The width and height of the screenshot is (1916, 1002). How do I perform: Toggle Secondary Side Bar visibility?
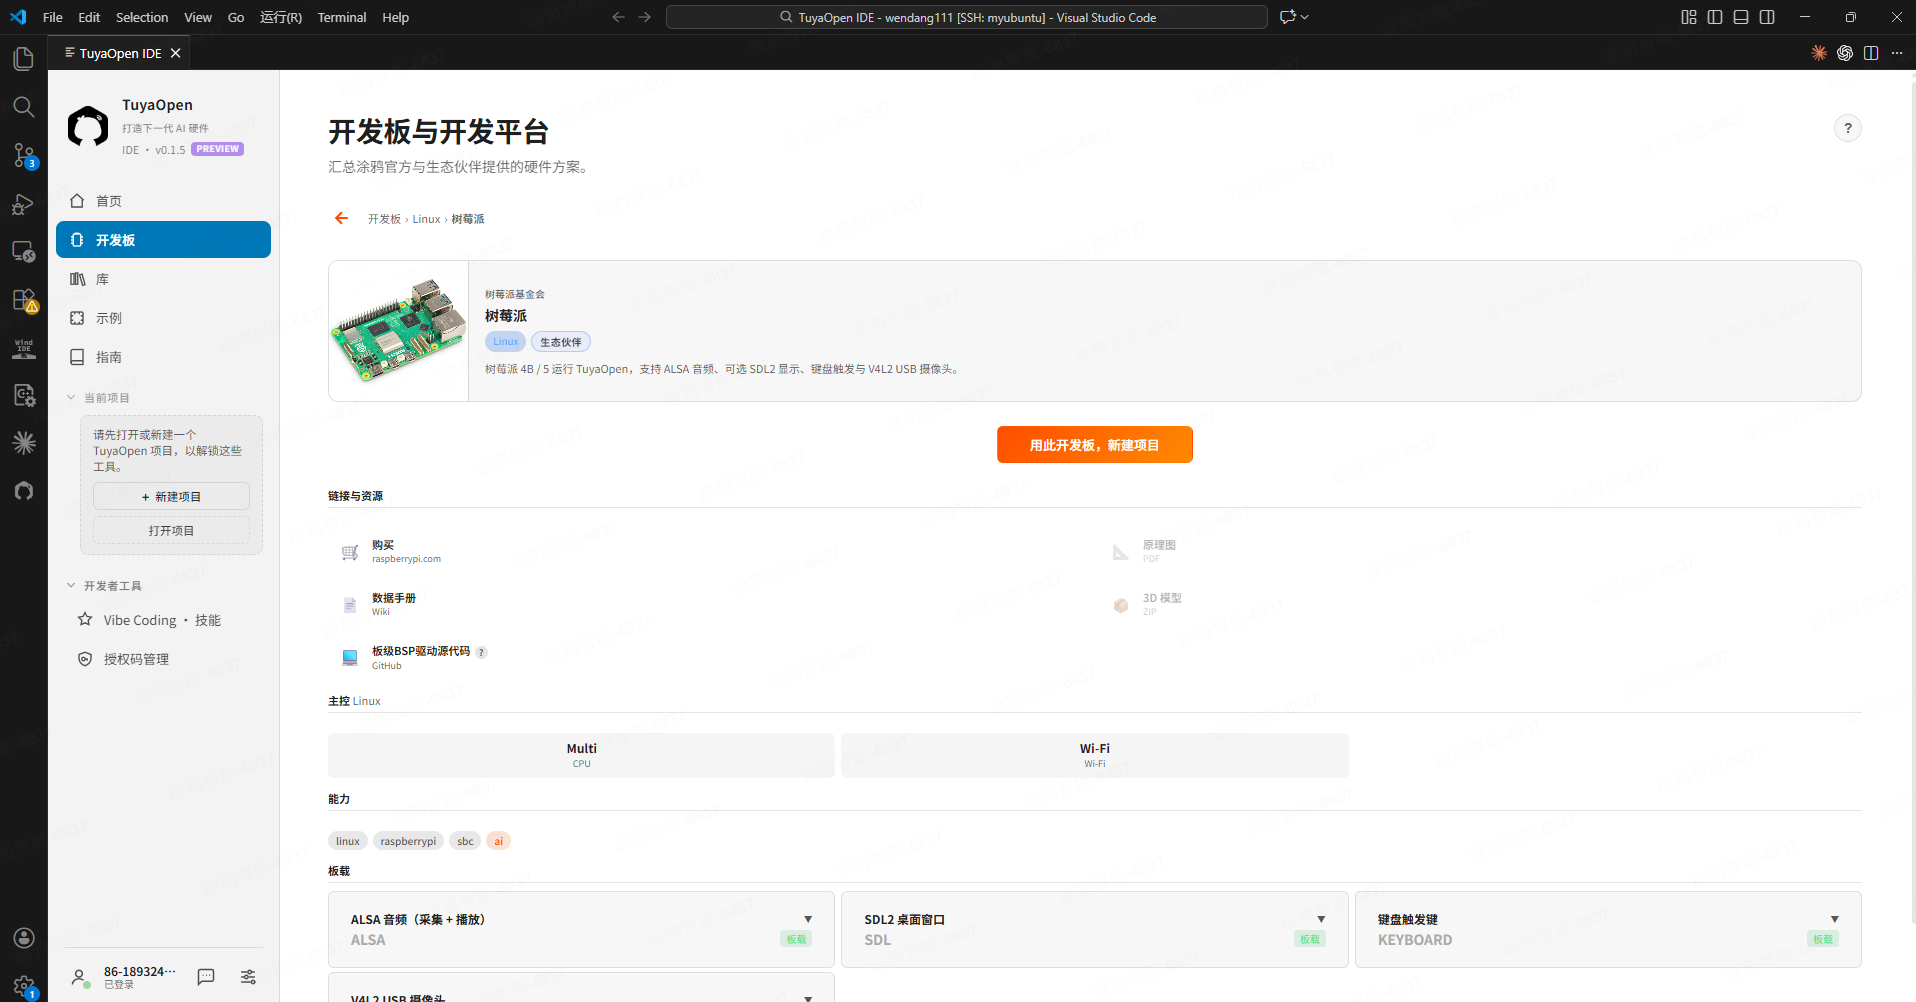click(x=1767, y=17)
